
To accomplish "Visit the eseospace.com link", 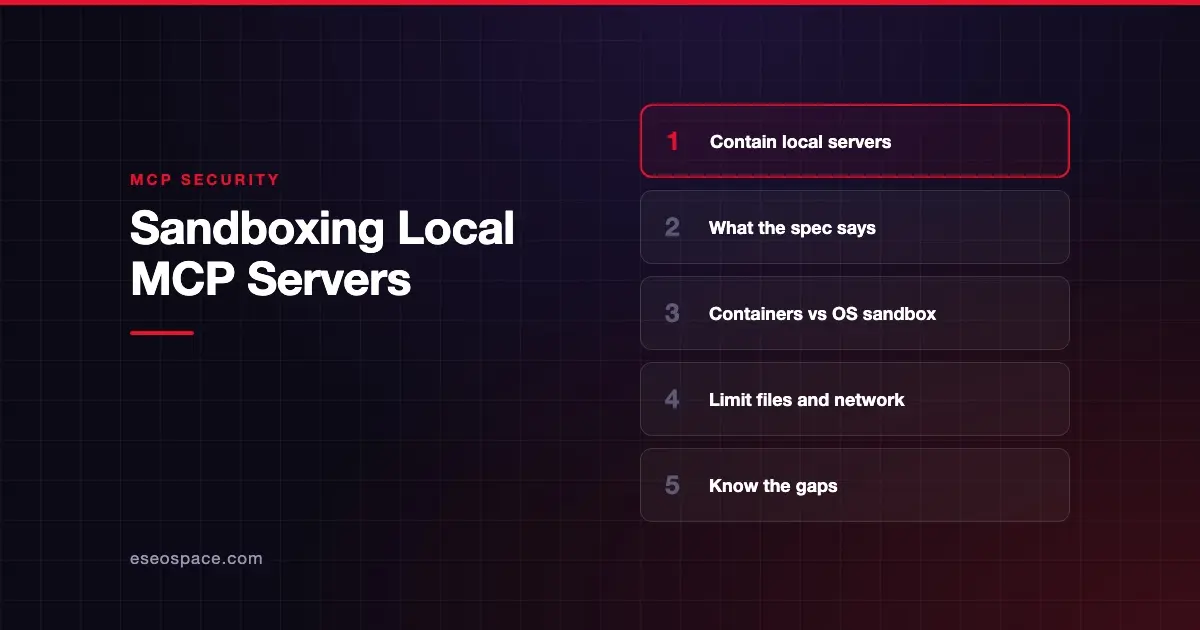I will point(196,559).
